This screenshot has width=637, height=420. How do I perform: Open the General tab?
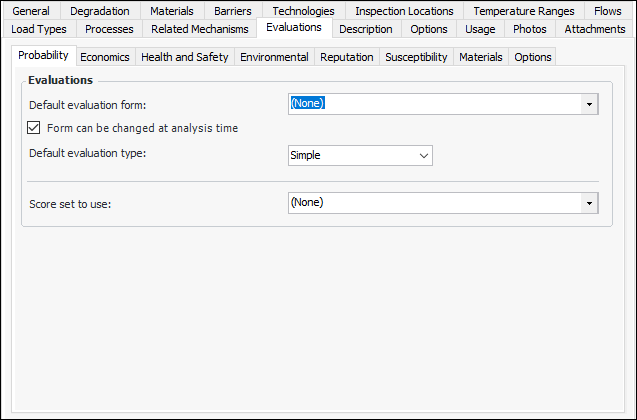(x=31, y=11)
